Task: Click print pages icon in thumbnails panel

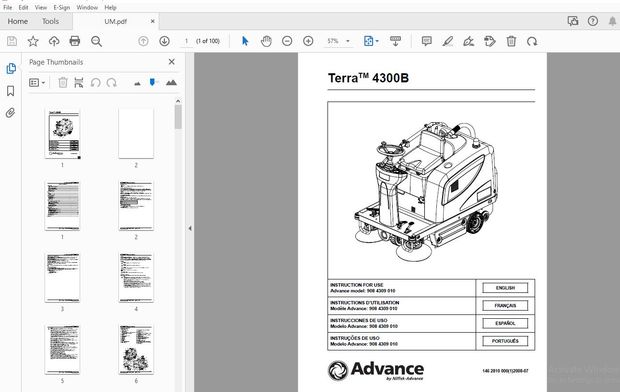Action: coord(79,82)
